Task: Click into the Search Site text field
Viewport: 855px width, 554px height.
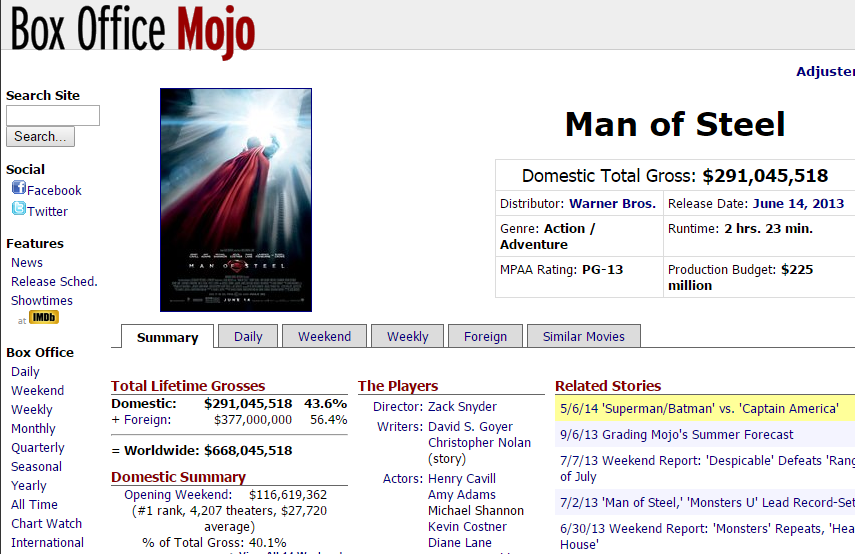Action: pos(53,115)
